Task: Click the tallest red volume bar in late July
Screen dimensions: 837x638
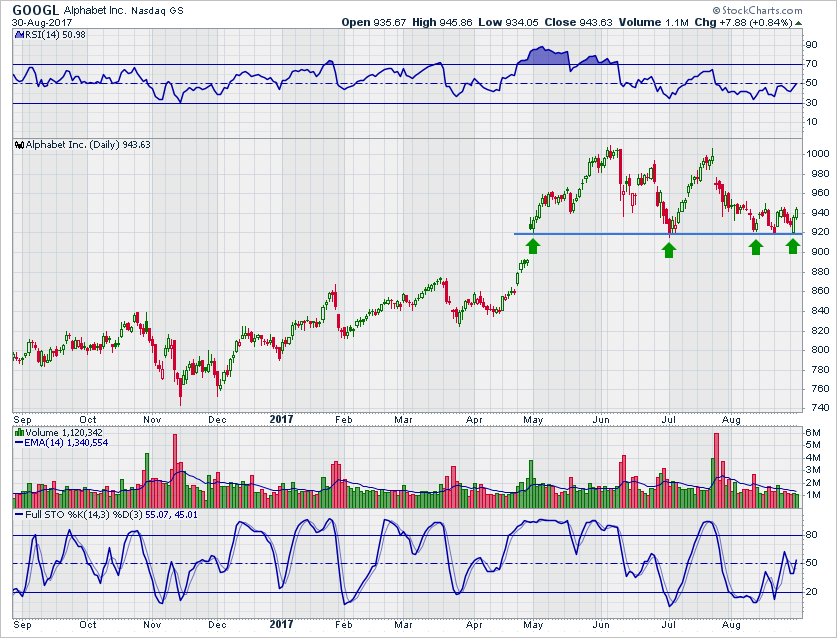Action: click(716, 470)
